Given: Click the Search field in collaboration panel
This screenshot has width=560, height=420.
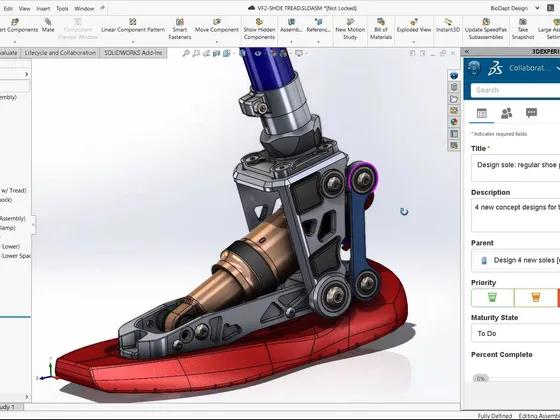Looking at the screenshot, I should click(x=515, y=90).
